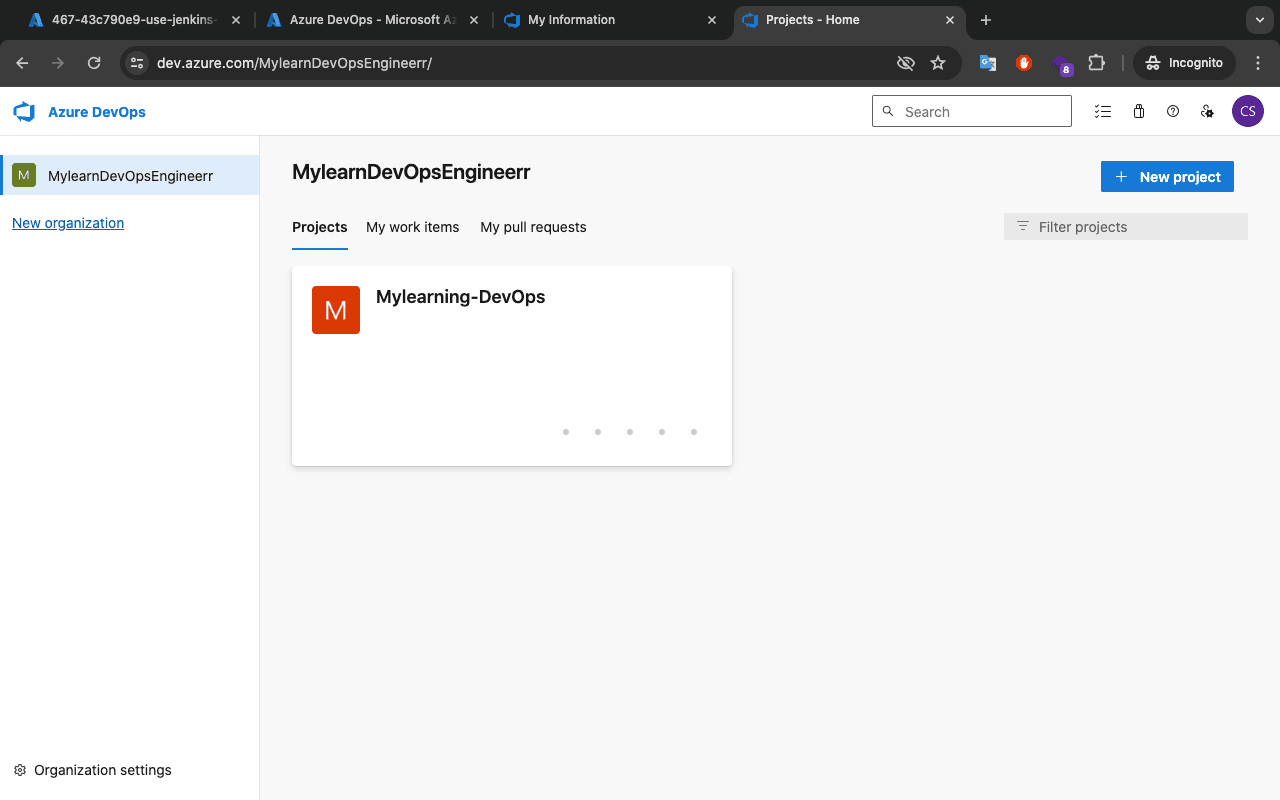Viewport: 1280px width, 800px height.
Task: Select the My pull requests tab
Action: (533, 228)
